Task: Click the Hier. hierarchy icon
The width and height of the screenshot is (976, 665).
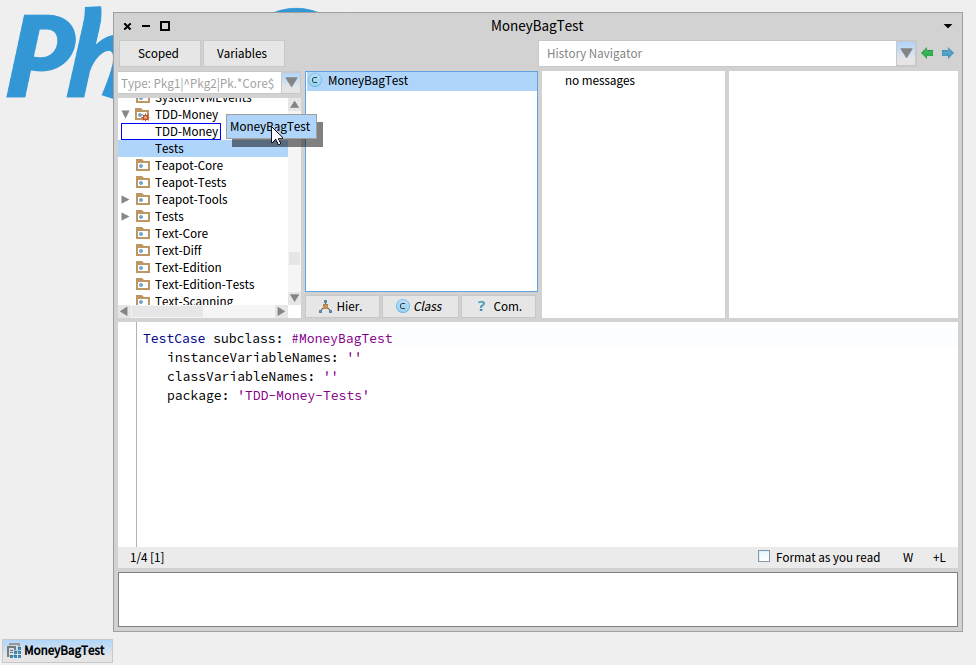Action: coord(325,306)
